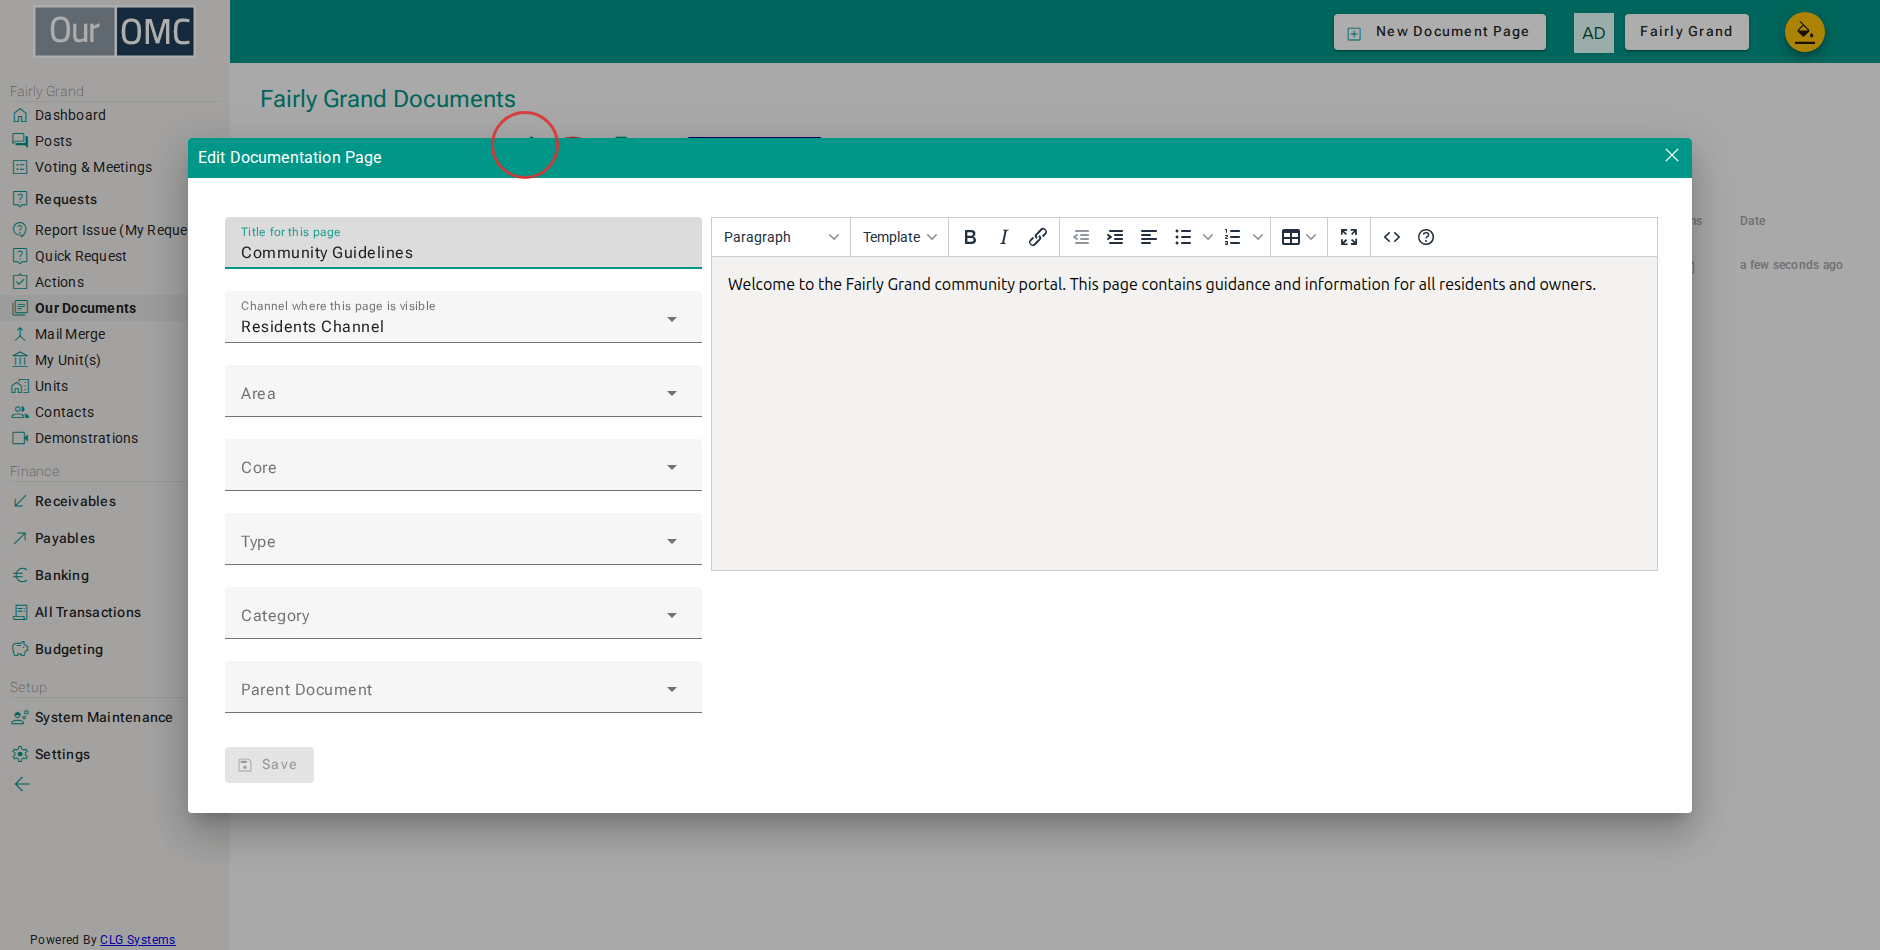Toggle bold formatting in editor toolbar

pyautogui.click(x=969, y=237)
